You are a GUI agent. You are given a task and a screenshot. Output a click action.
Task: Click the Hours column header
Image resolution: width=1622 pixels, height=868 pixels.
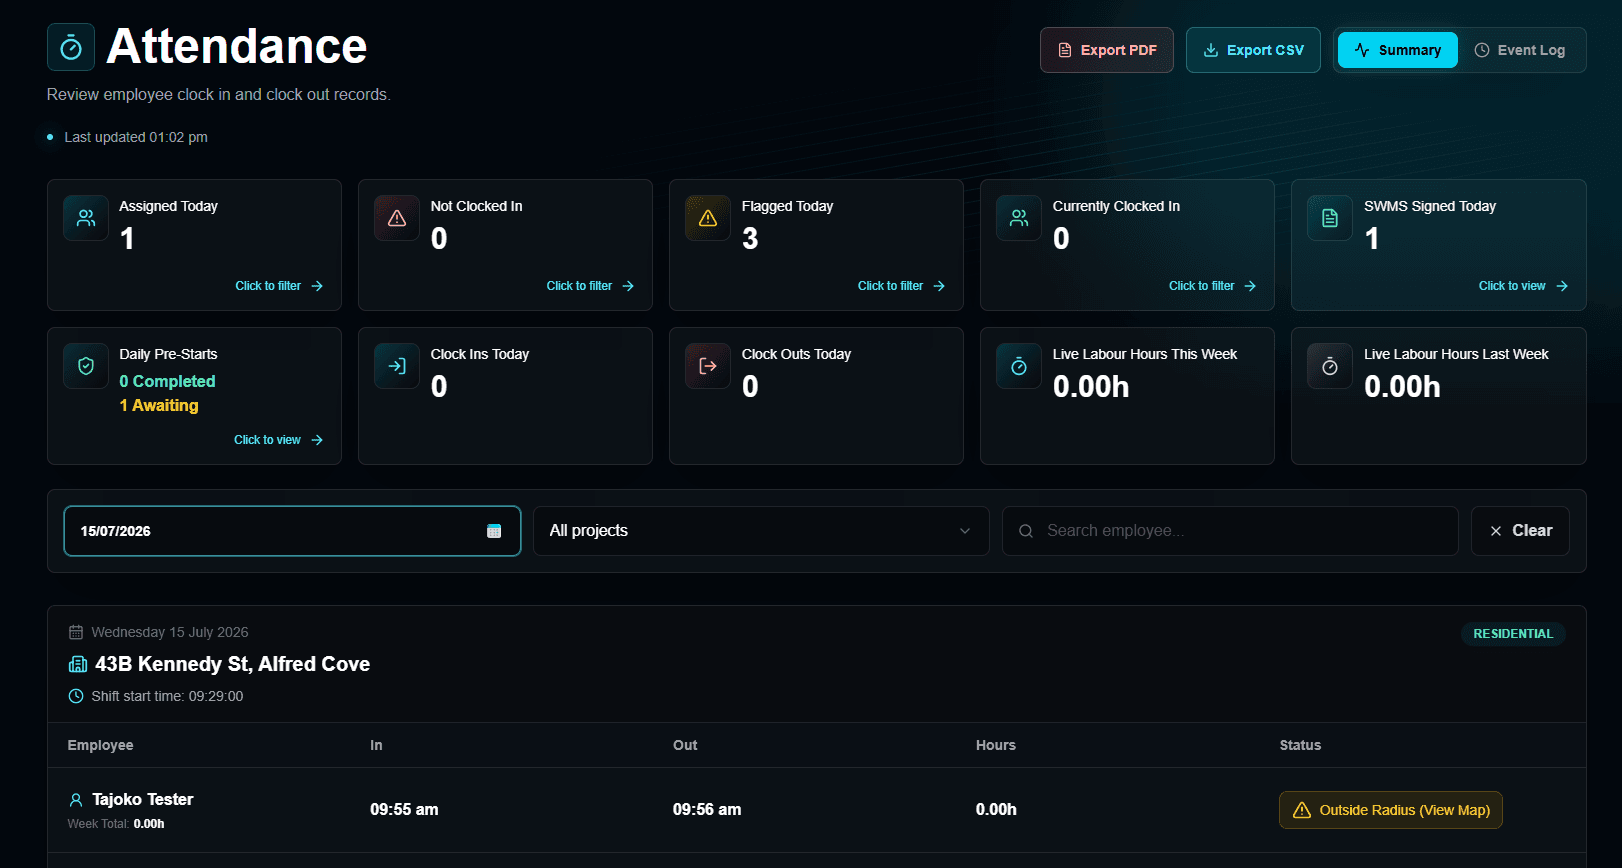coord(996,745)
